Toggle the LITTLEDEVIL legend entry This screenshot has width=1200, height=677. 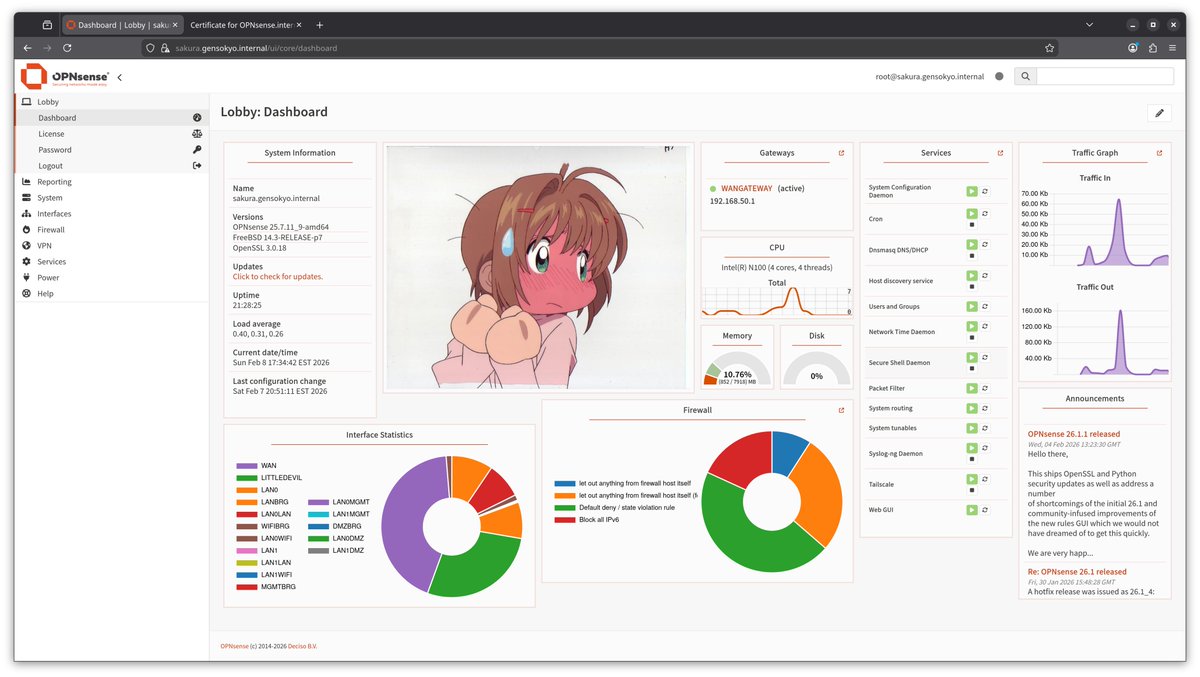268,478
